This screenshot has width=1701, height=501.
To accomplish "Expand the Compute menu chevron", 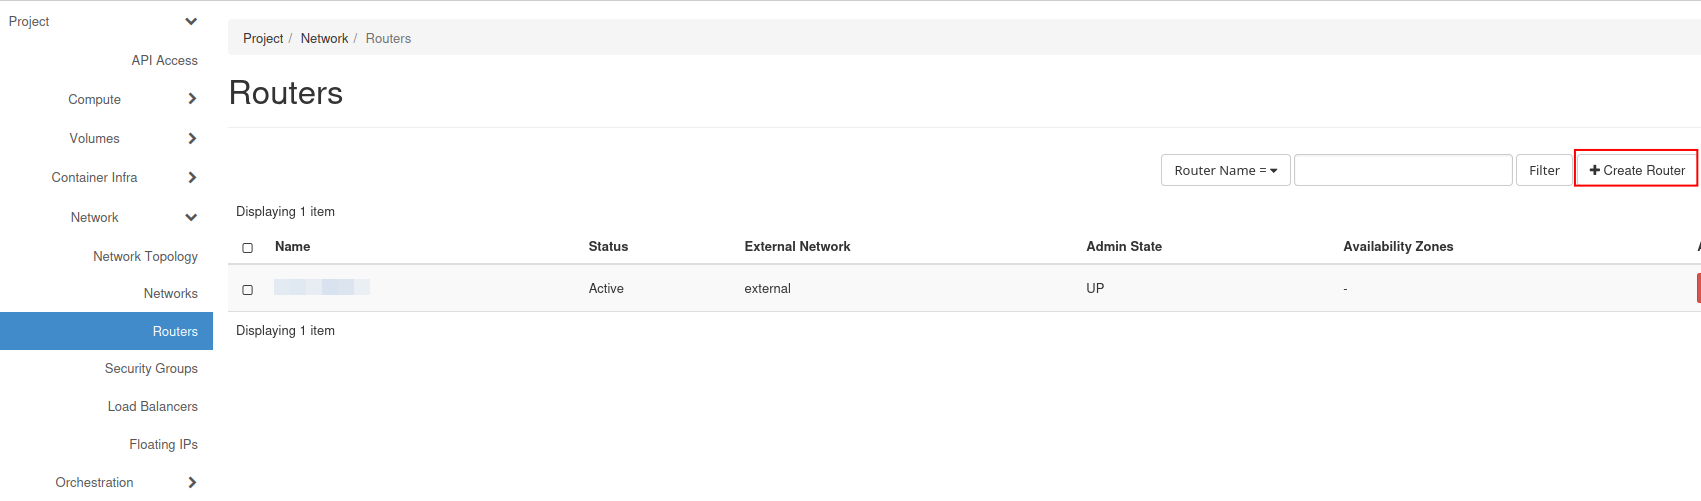I will [x=192, y=99].
